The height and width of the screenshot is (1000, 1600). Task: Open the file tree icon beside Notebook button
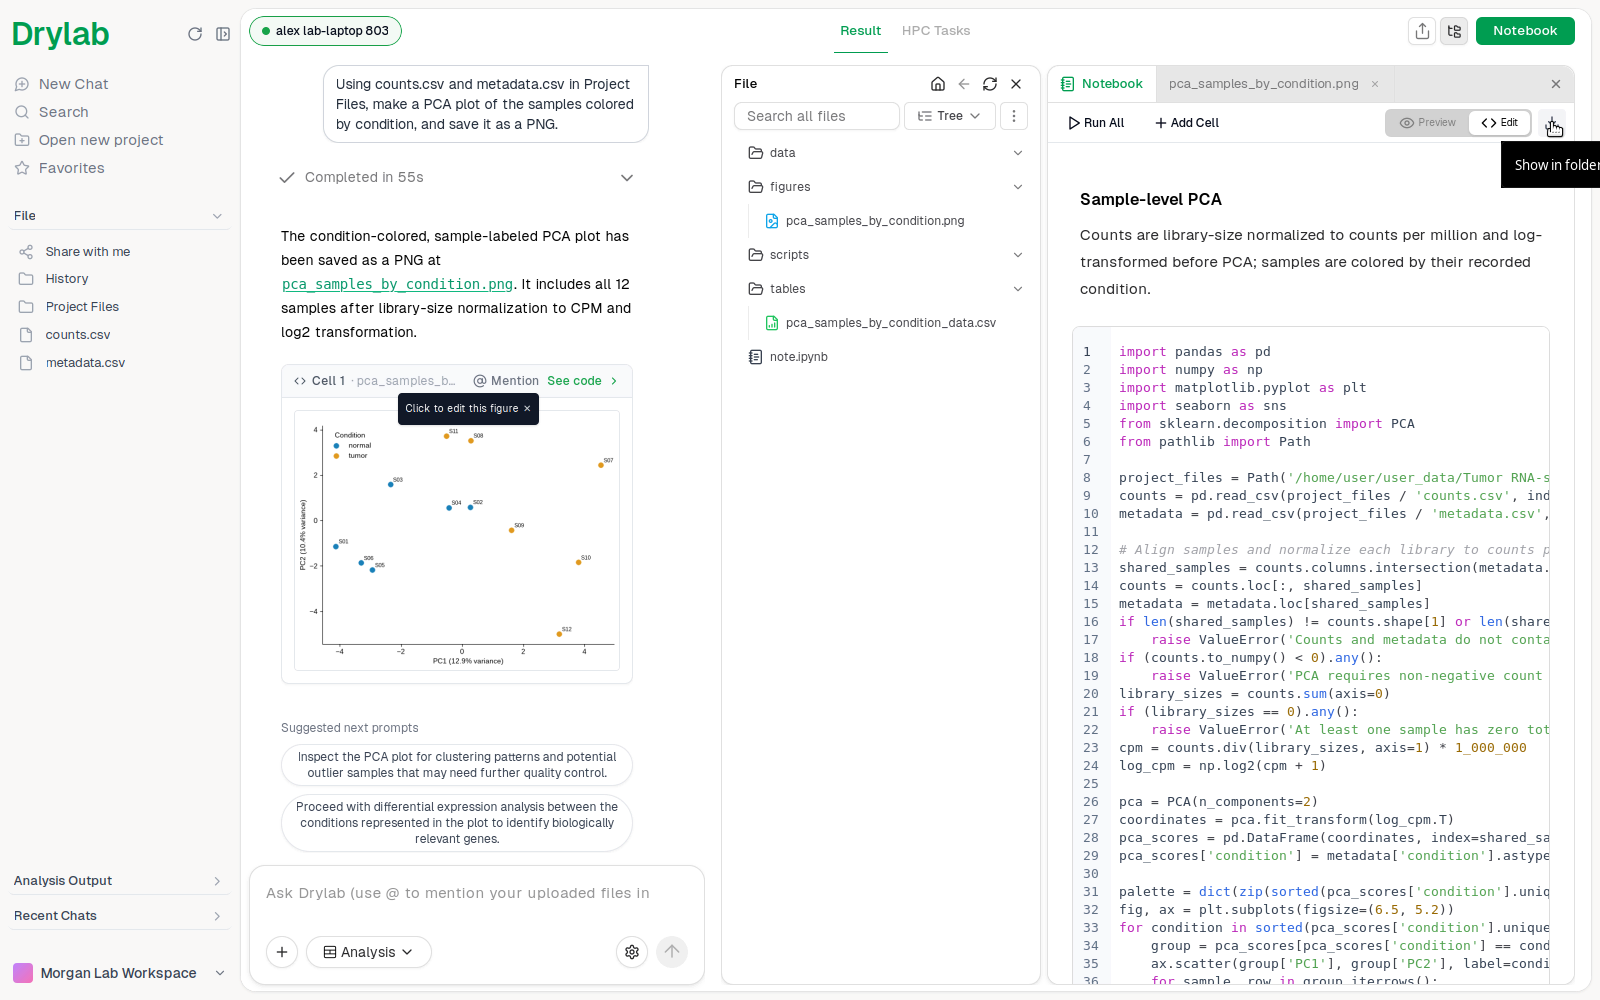[x=1454, y=31]
